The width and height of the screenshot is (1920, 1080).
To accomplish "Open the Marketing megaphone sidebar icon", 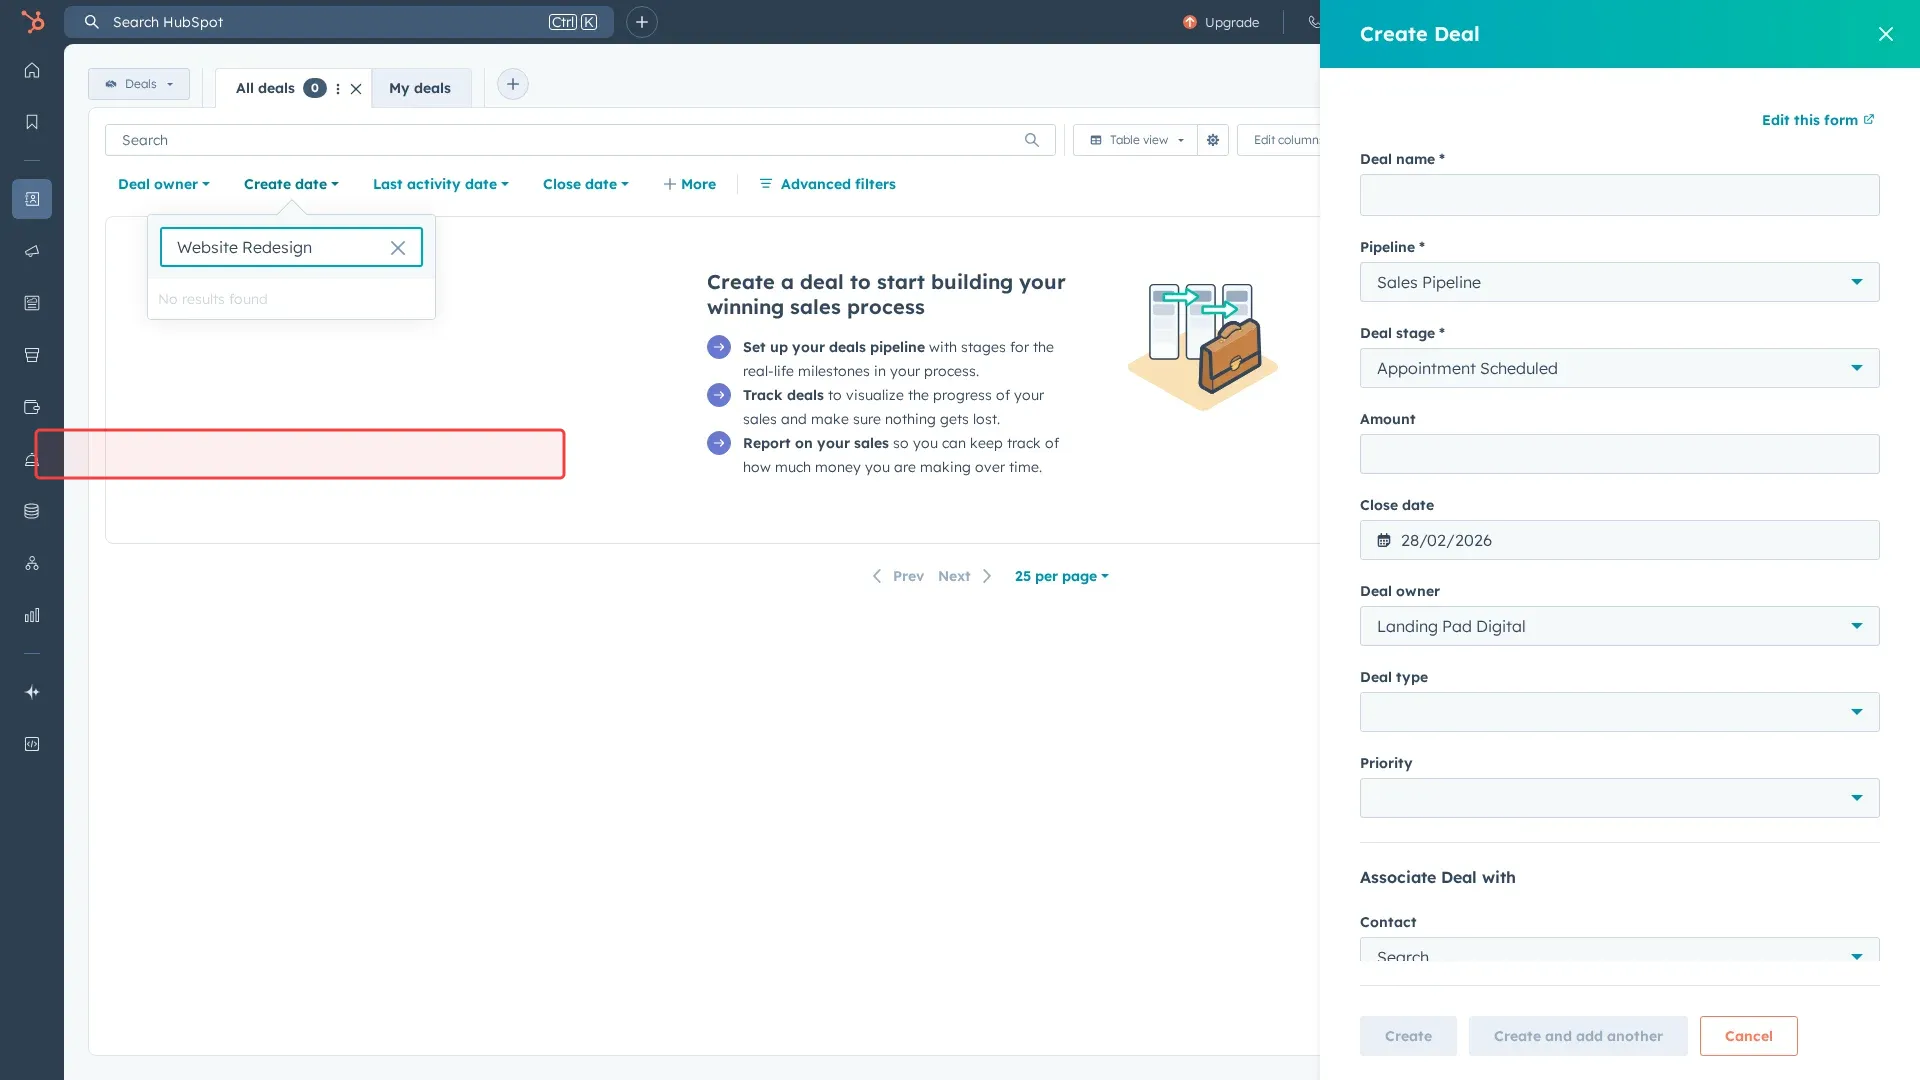I will click(32, 251).
